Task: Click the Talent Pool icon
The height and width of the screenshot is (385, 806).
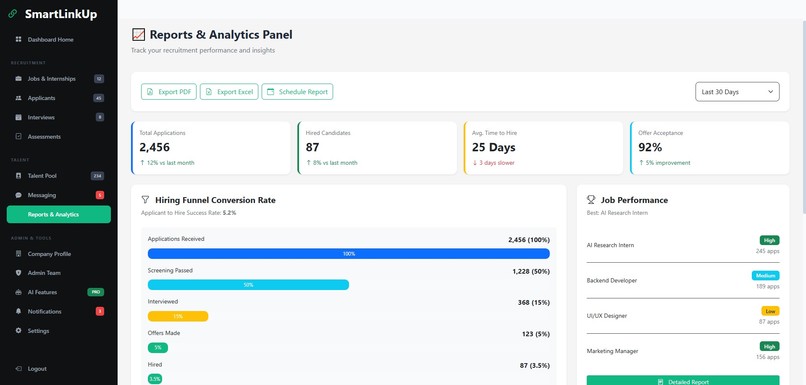Action: [19, 176]
